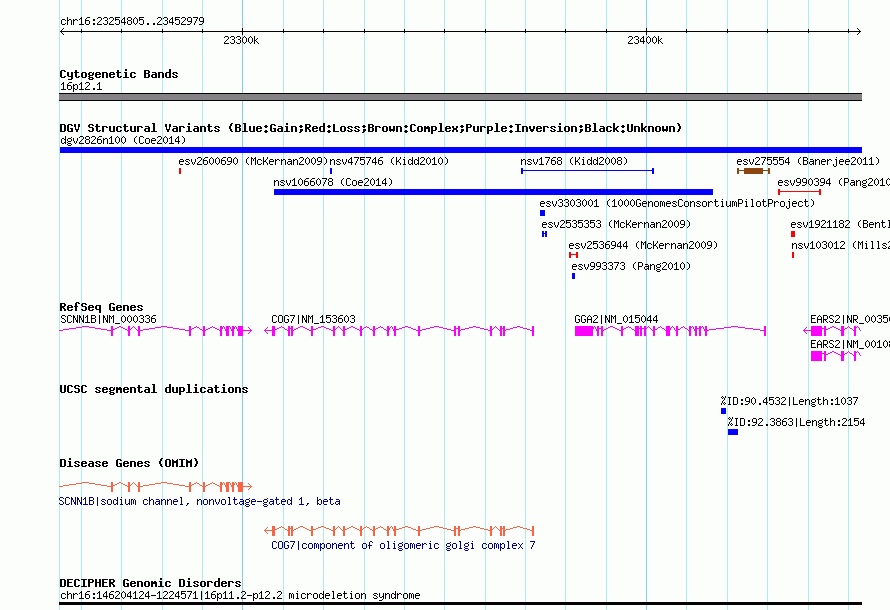Click the COG7 gene glyph under Disease Genes (OMIM)

pos(399,531)
